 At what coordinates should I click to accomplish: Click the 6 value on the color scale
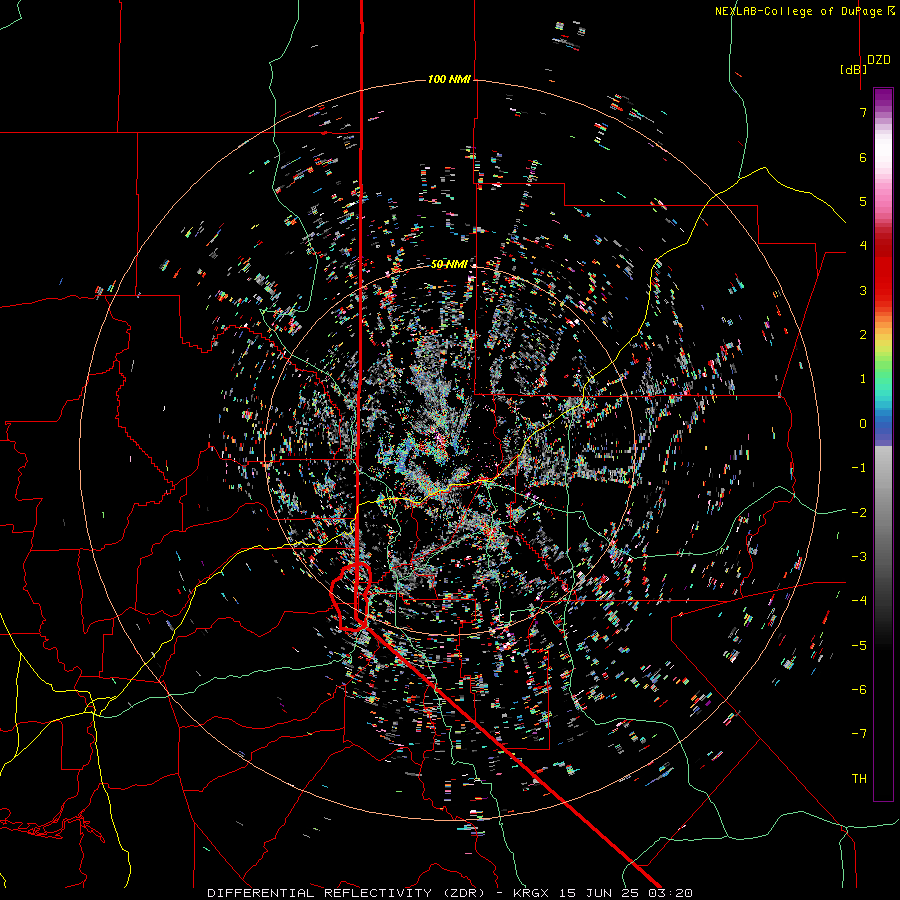tap(863, 157)
